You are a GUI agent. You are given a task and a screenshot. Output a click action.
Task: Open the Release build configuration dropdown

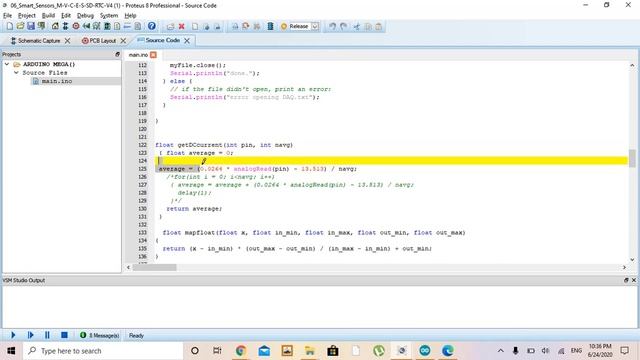315,27
